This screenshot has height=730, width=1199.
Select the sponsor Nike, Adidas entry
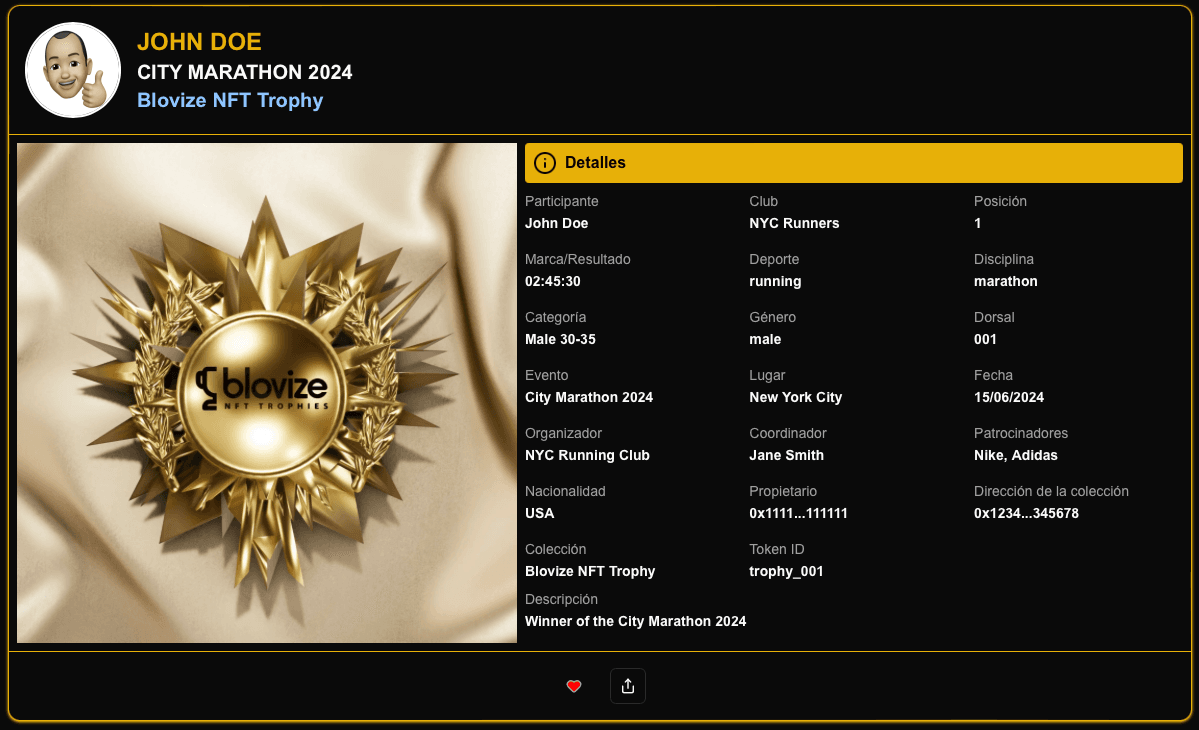click(1015, 455)
